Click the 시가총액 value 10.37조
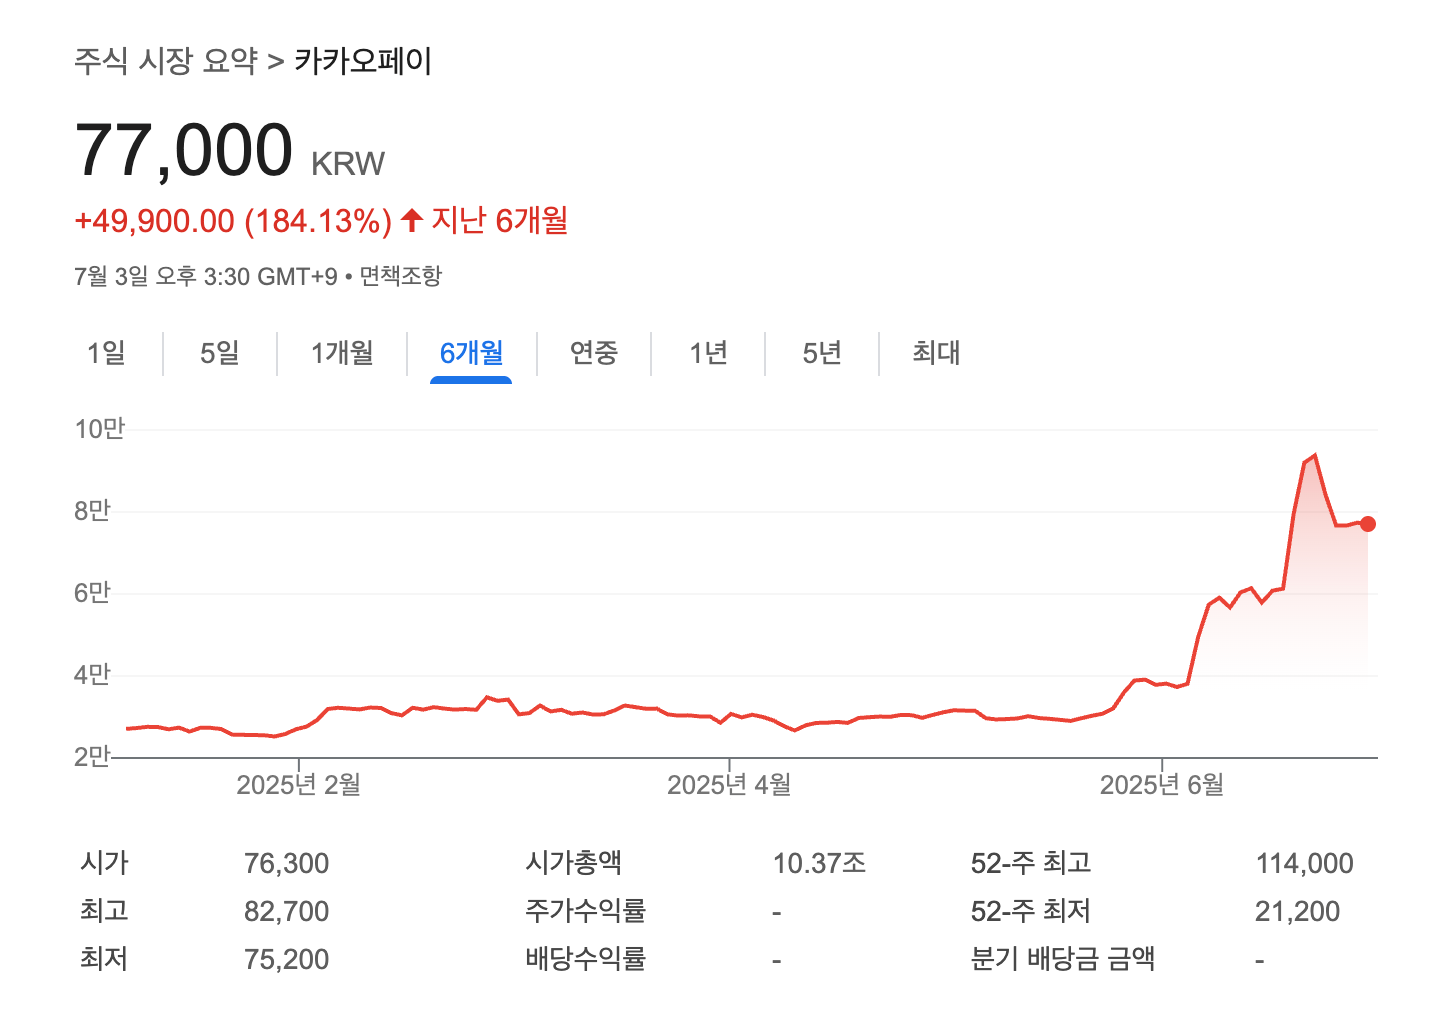The height and width of the screenshot is (1014, 1456). 819,863
